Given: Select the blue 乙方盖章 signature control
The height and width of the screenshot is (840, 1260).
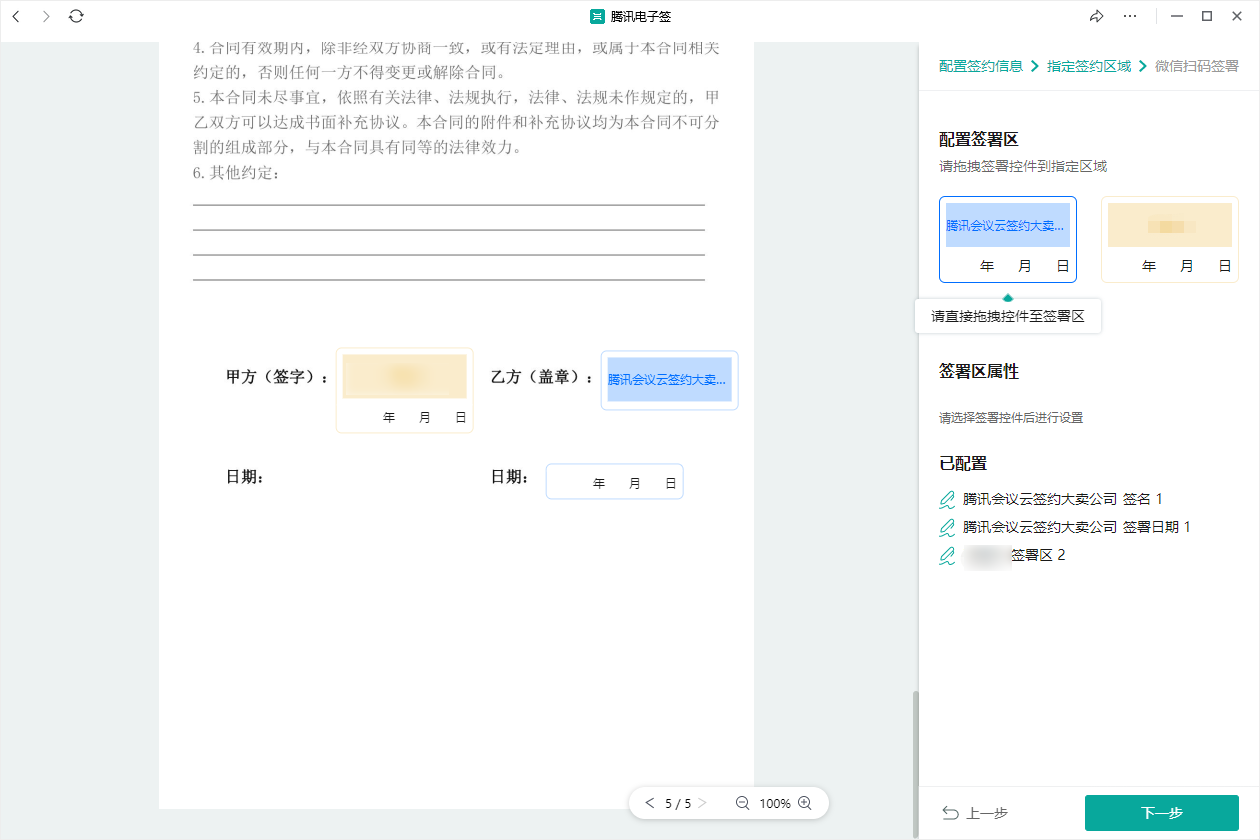Looking at the screenshot, I should tap(669, 380).
